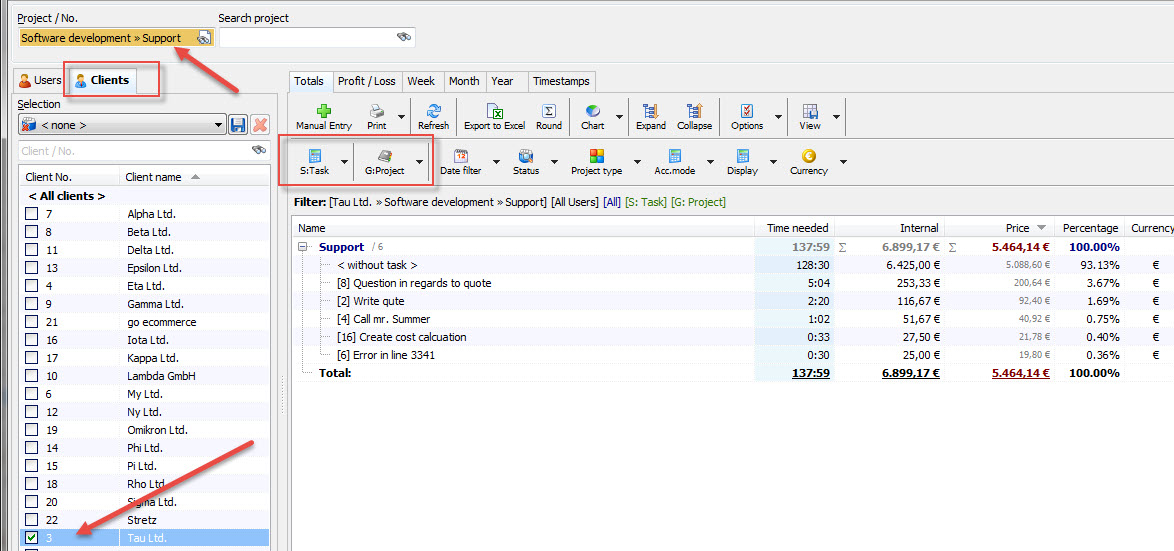Open the Chart pie icon
Viewport: 1174px width, 551px height.
click(x=593, y=112)
